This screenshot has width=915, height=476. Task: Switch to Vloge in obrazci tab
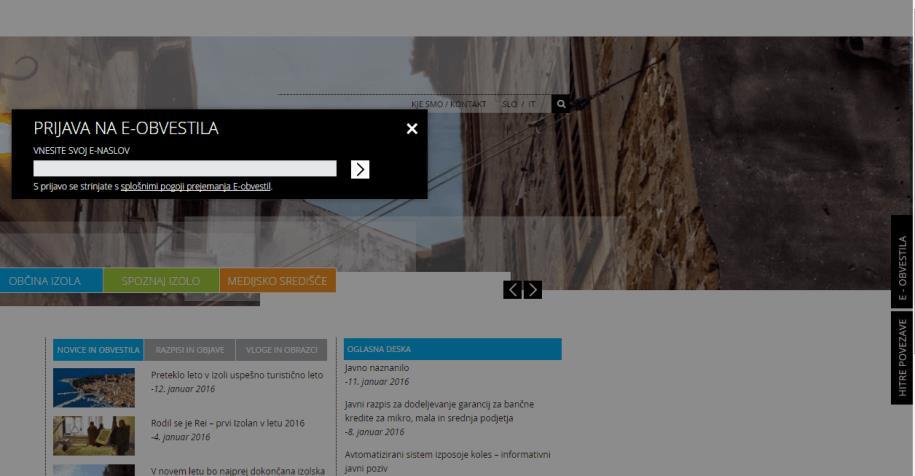click(x=280, y=350)
